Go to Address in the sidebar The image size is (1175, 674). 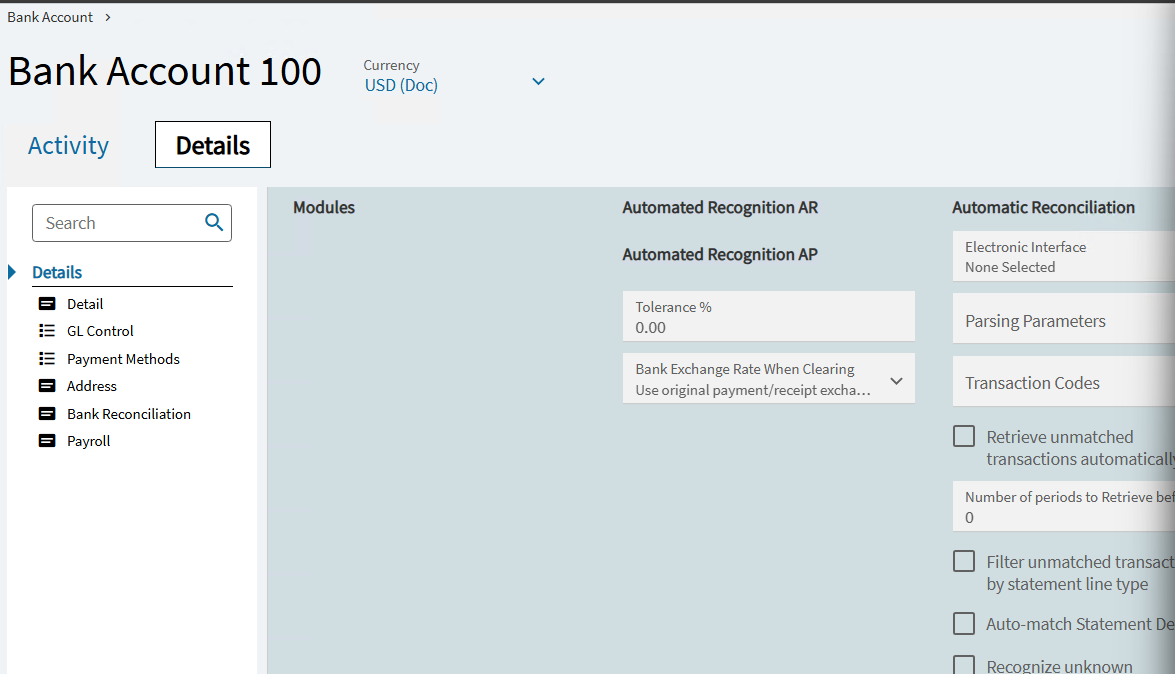click(x=91, y=385)
